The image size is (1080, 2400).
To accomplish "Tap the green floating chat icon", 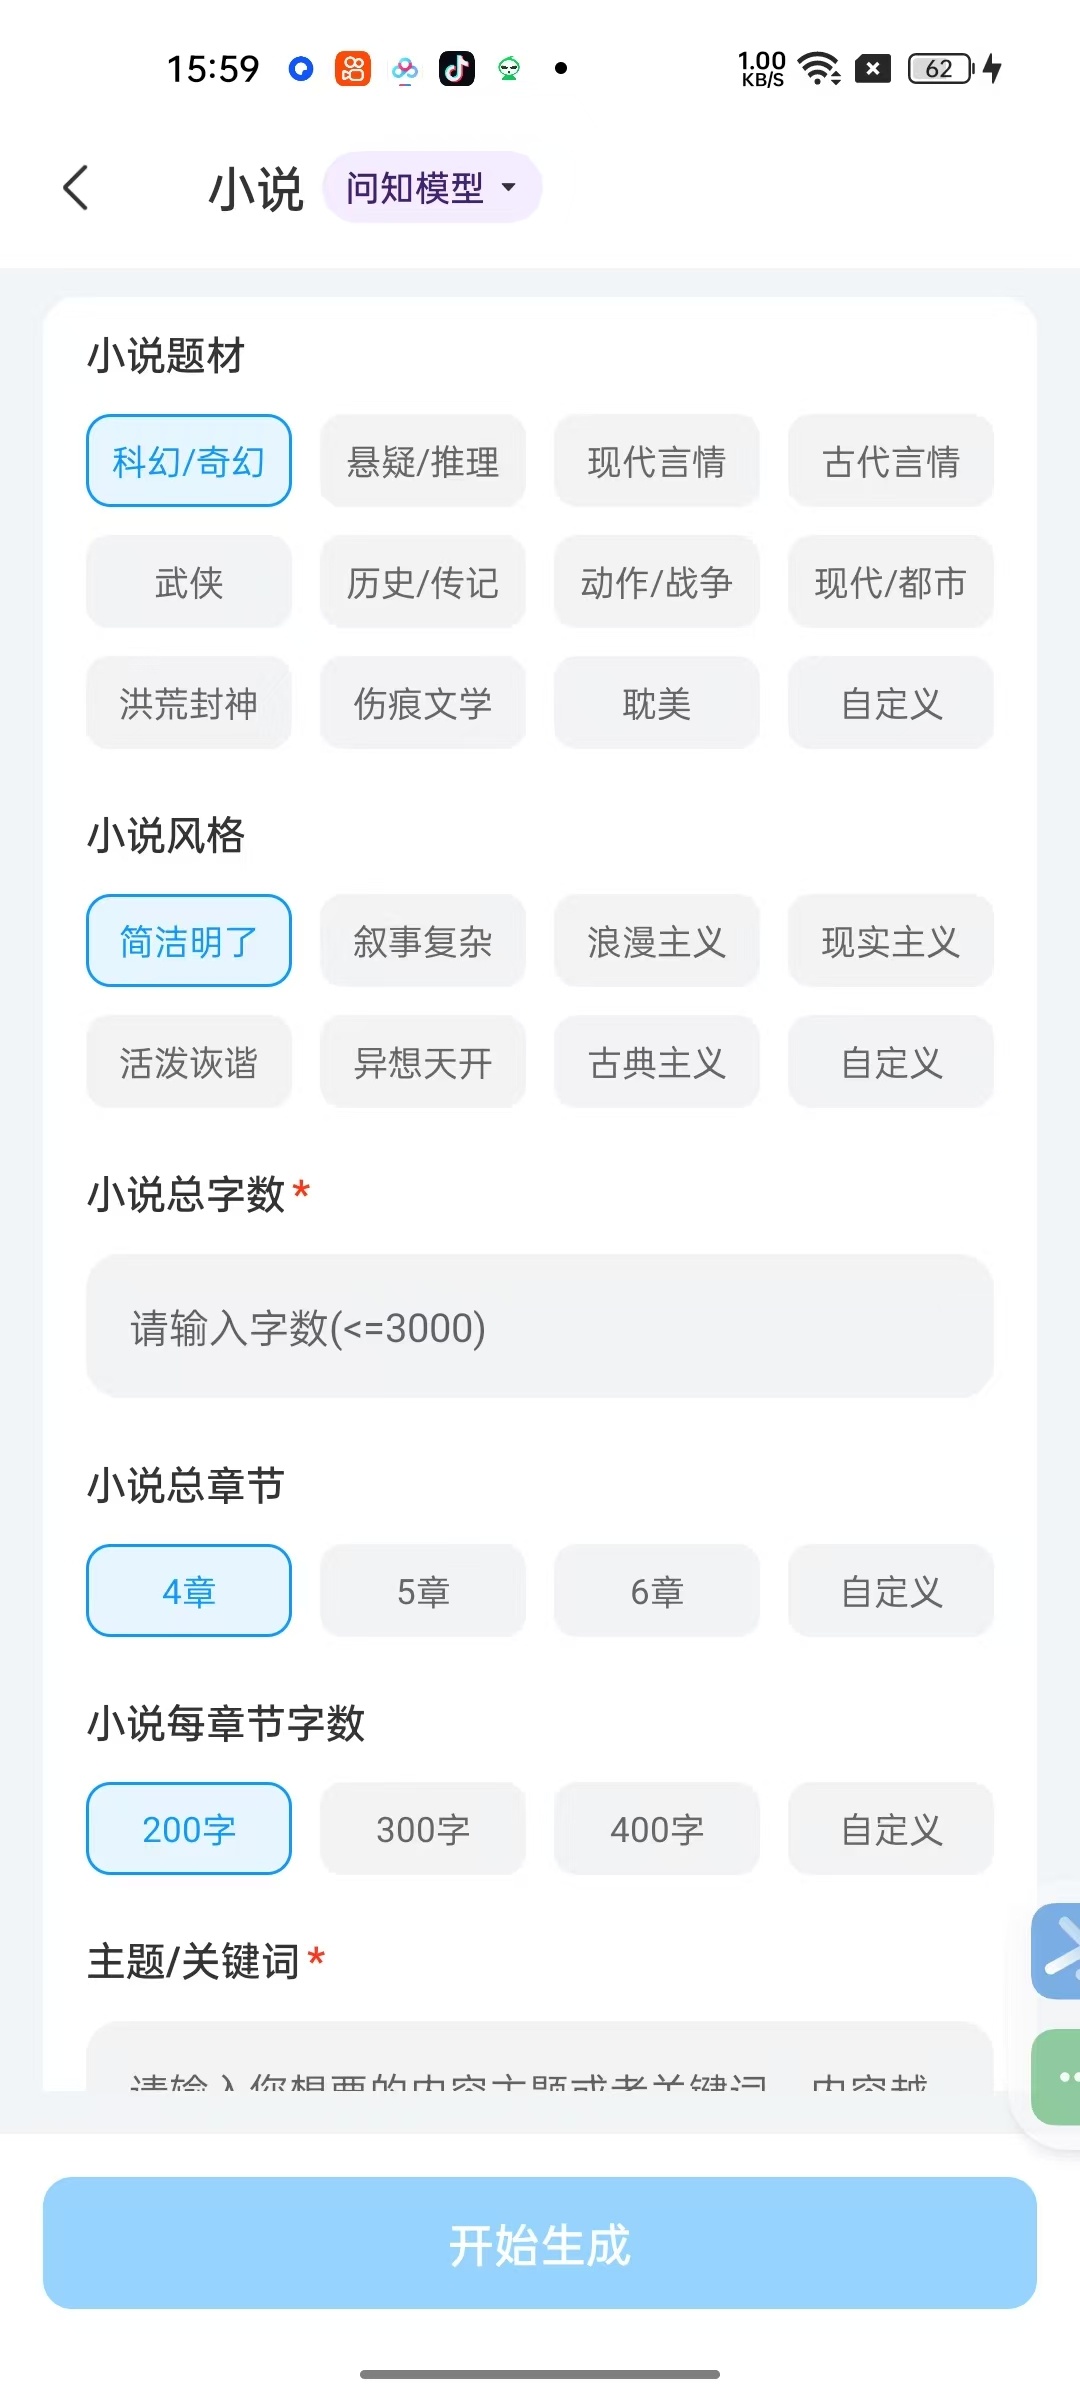I will coord(1058,2077).
